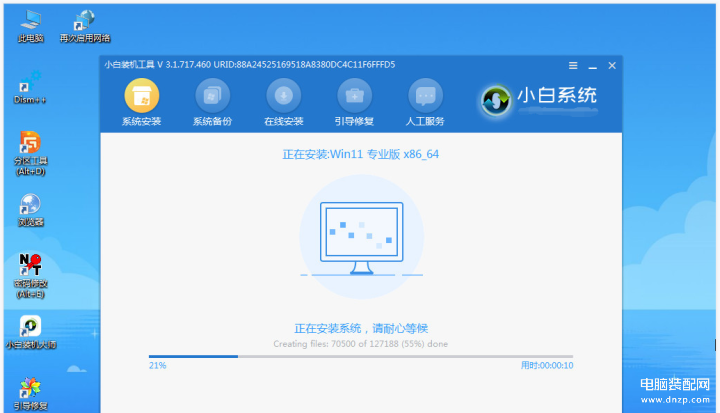Click the installation progress bar
The image size is (720, 413).
point(361,356)
